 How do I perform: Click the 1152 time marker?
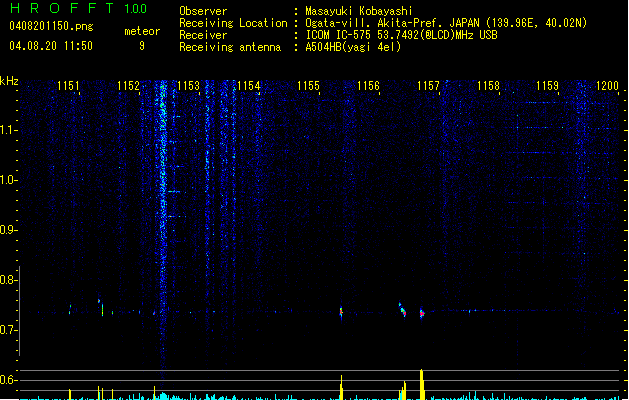(x=128, y=86)
